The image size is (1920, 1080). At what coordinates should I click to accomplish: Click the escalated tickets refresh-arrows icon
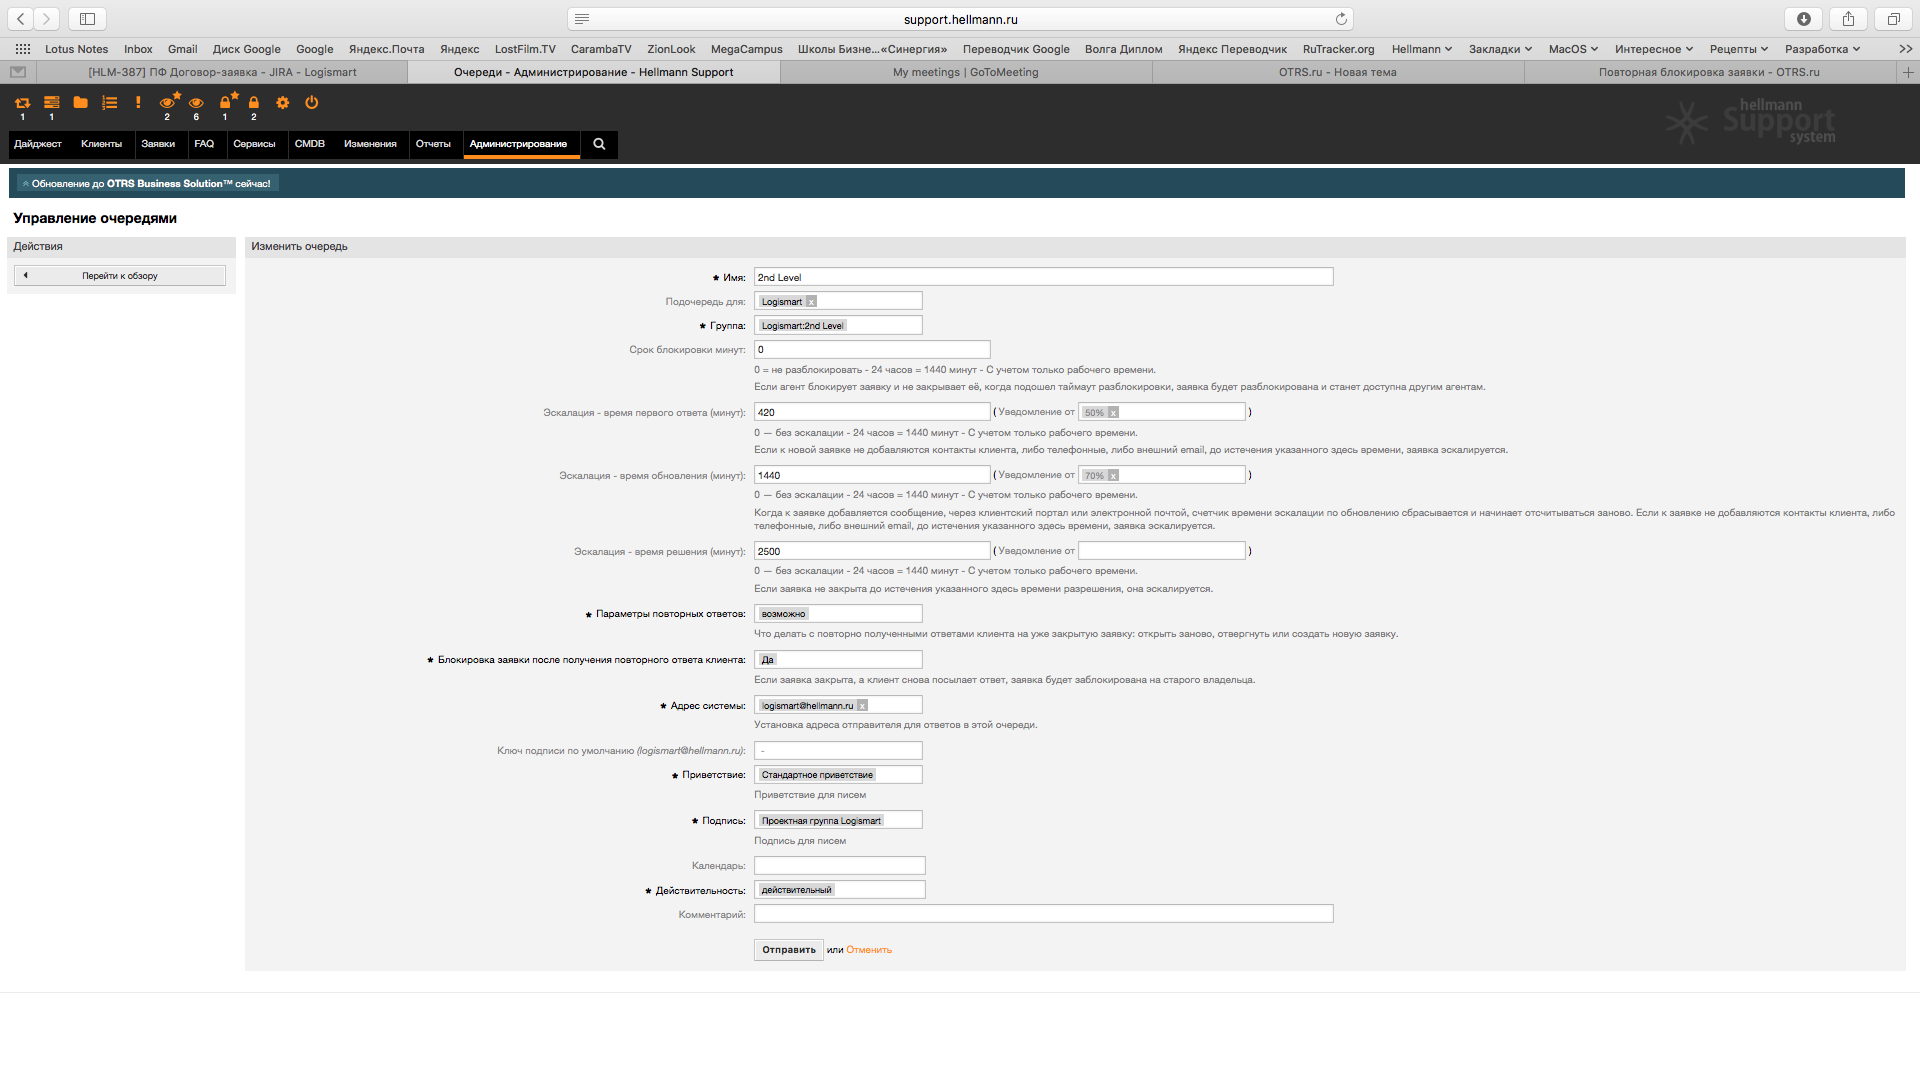[22, 103]
